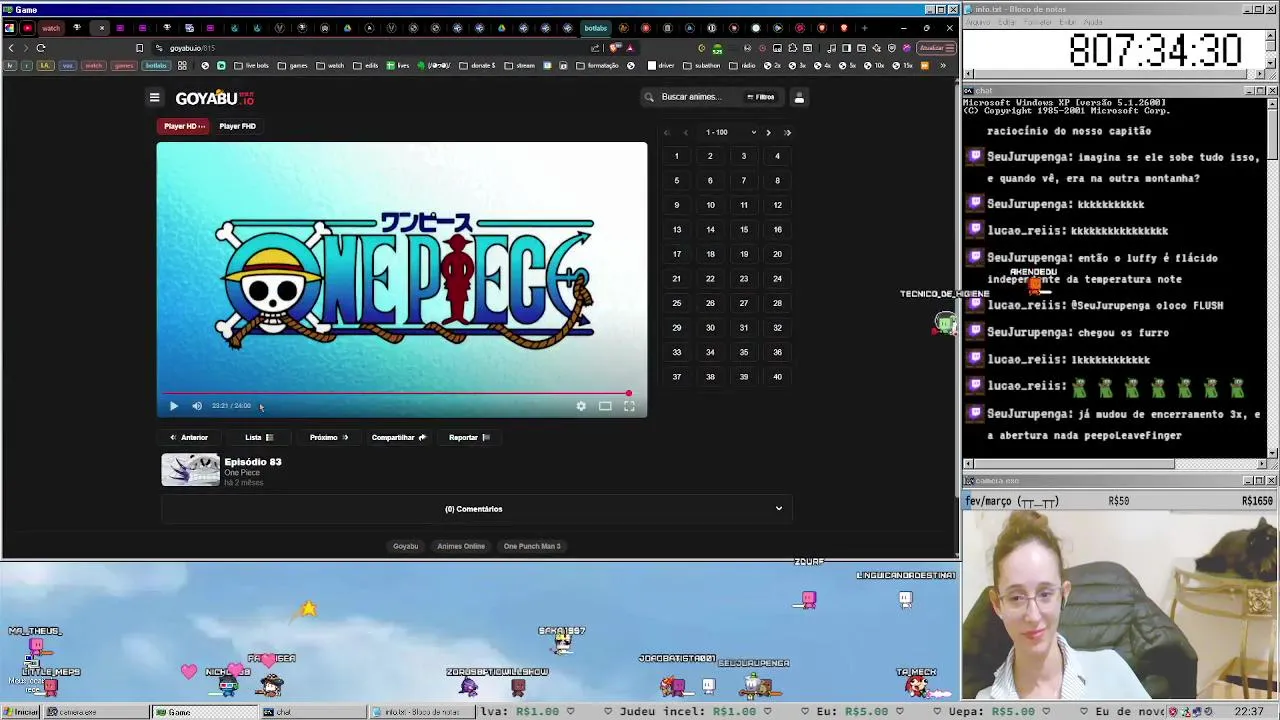Expand the bookmarks overflow chevron
Image resolution: width=1280 pixels, height=720 pixels.
[942, 66]
